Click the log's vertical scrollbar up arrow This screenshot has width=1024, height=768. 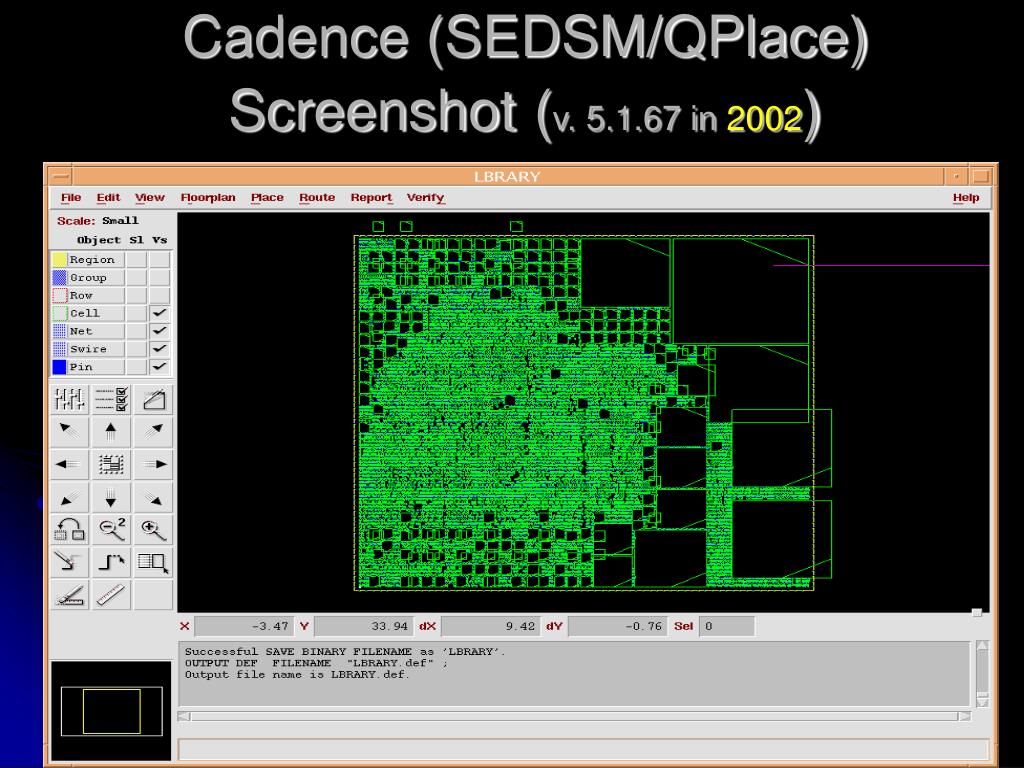click(x=982, y=647)
